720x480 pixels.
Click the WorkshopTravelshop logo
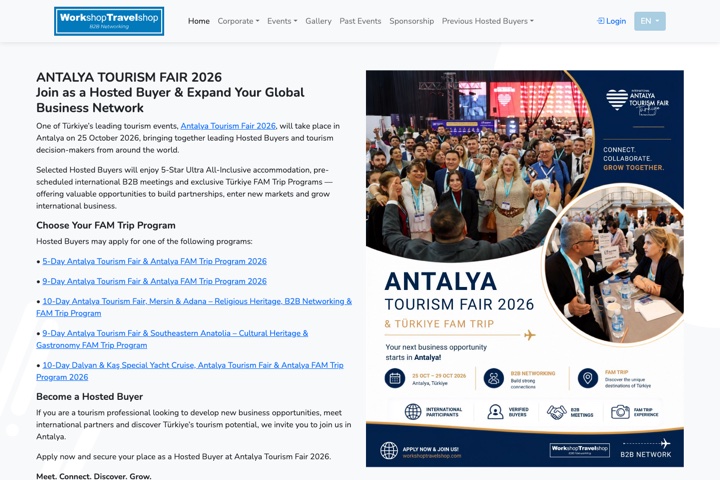pos(109,21)
